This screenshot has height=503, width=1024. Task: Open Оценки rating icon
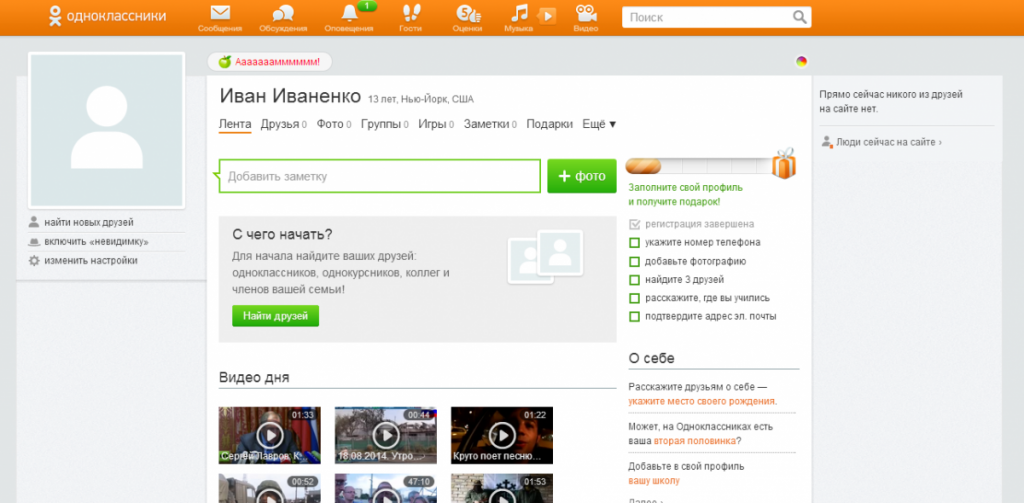[467, 13]
